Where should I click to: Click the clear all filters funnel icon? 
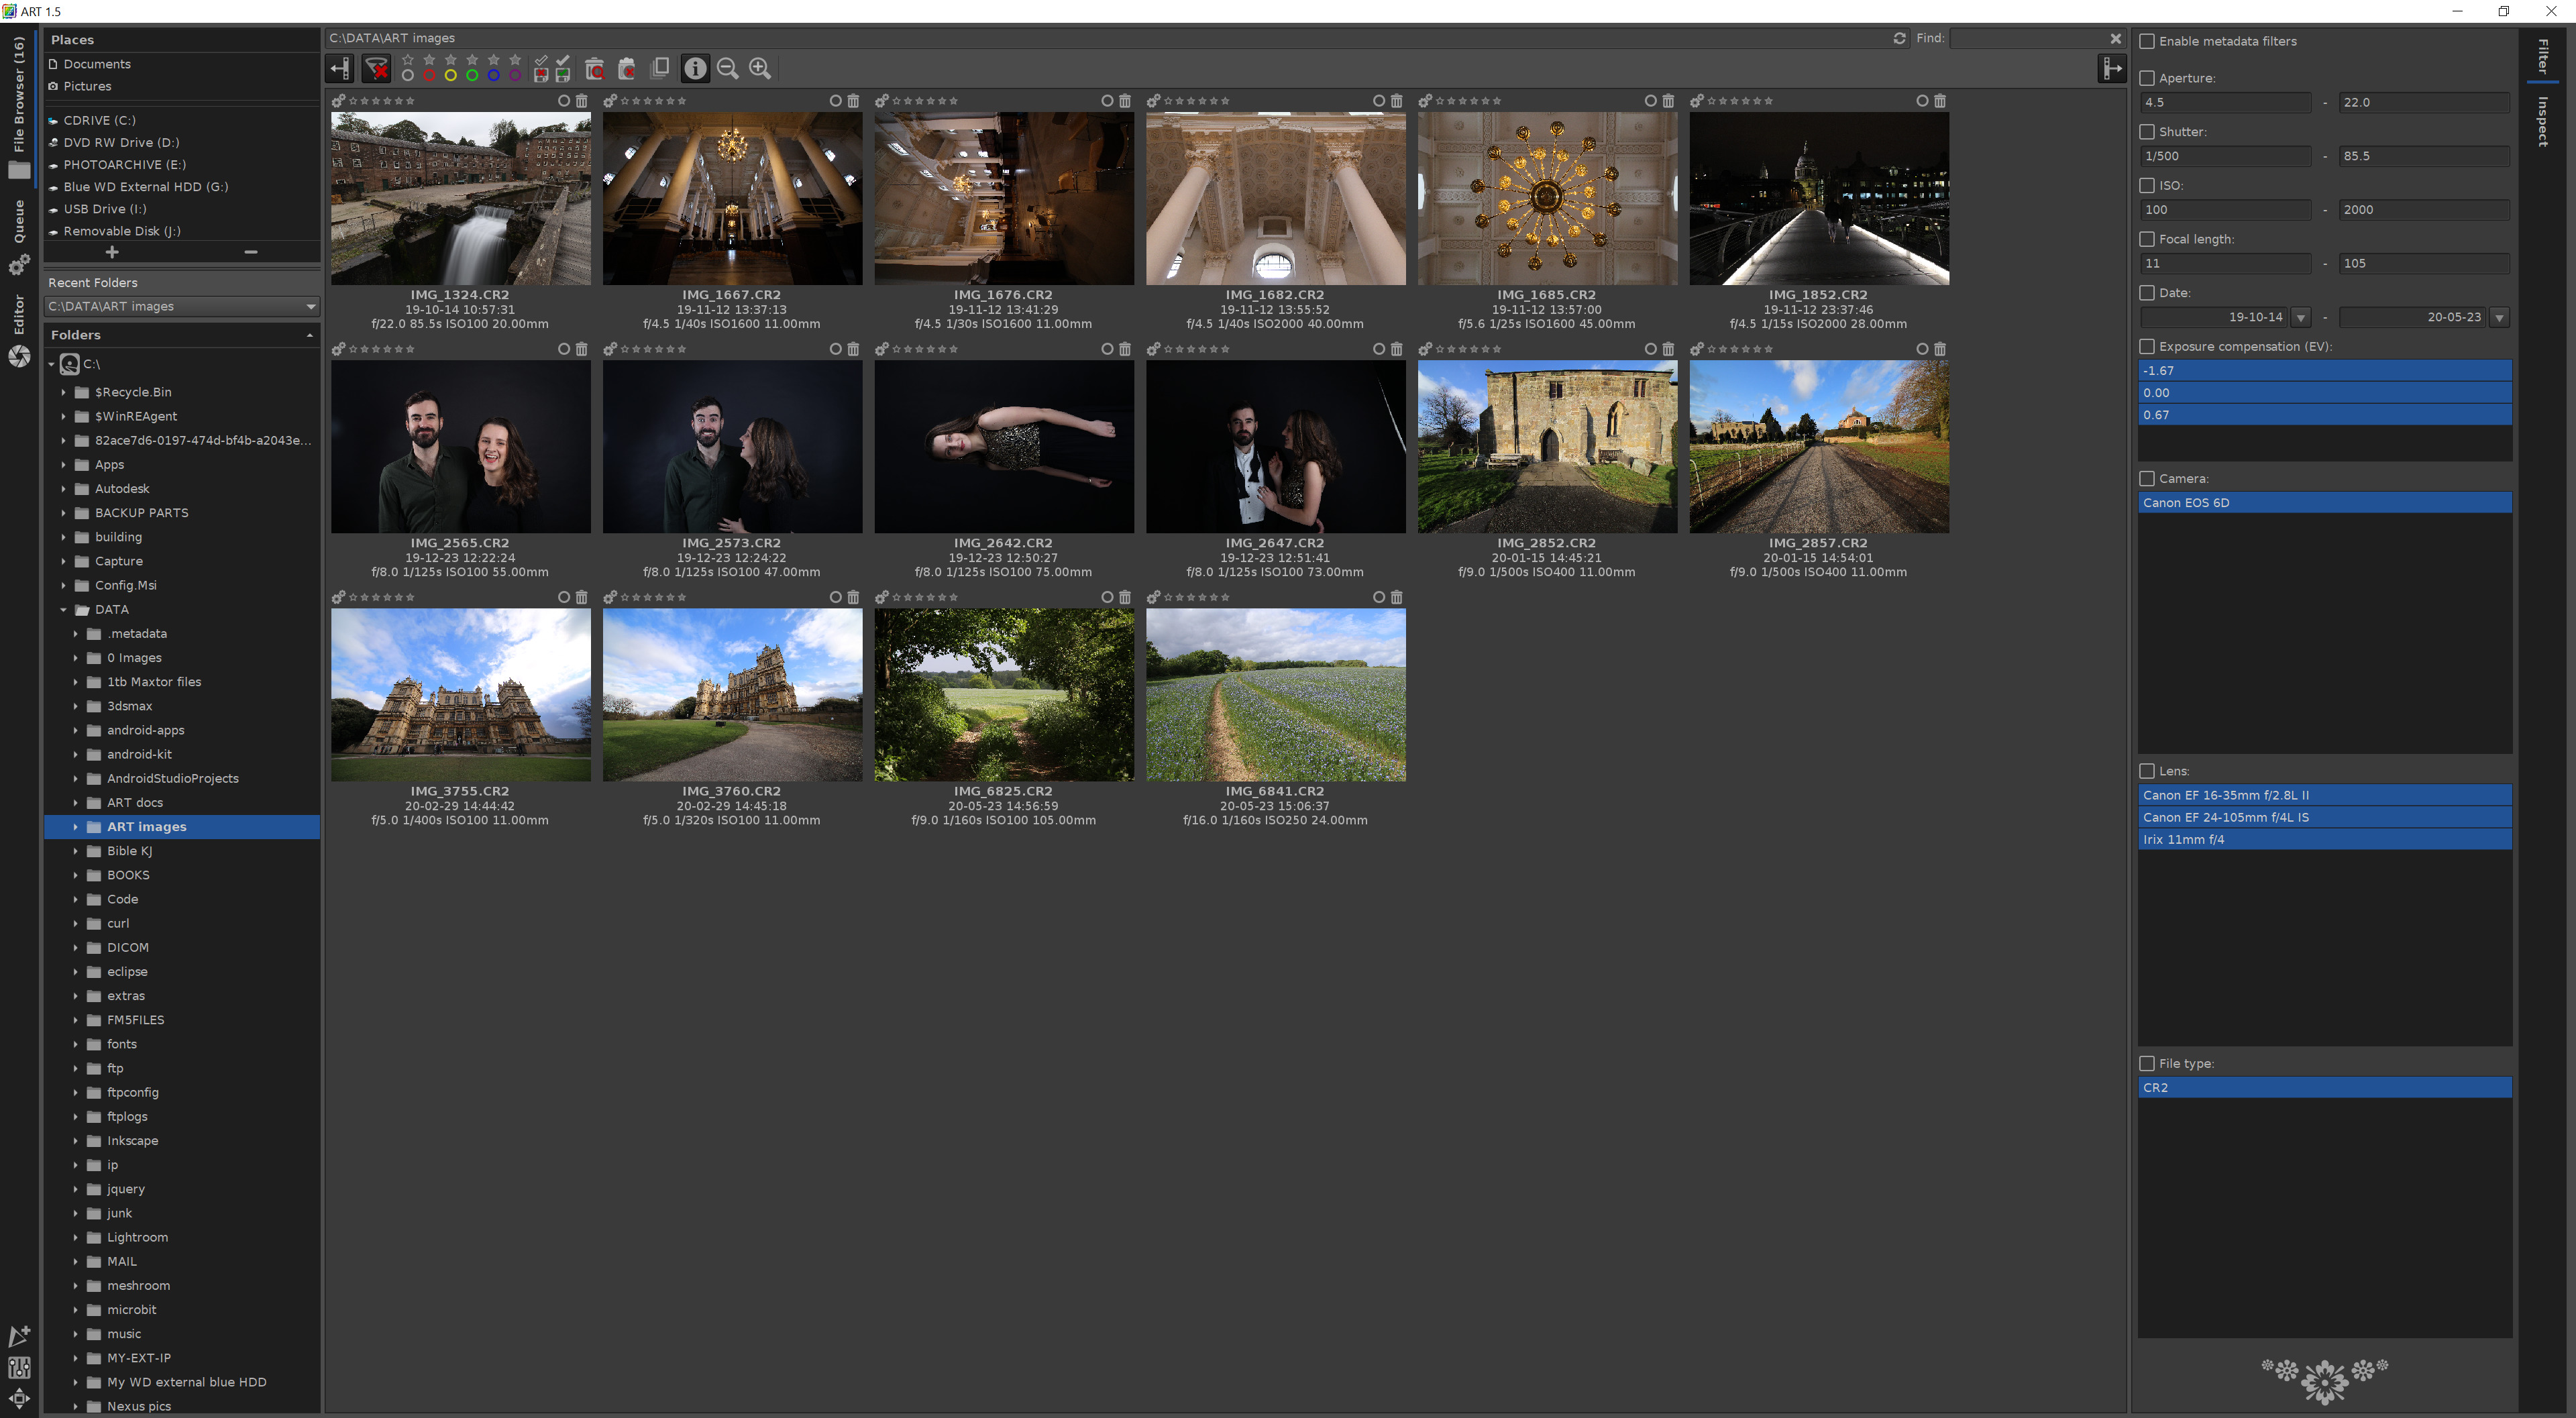point(376,68)
